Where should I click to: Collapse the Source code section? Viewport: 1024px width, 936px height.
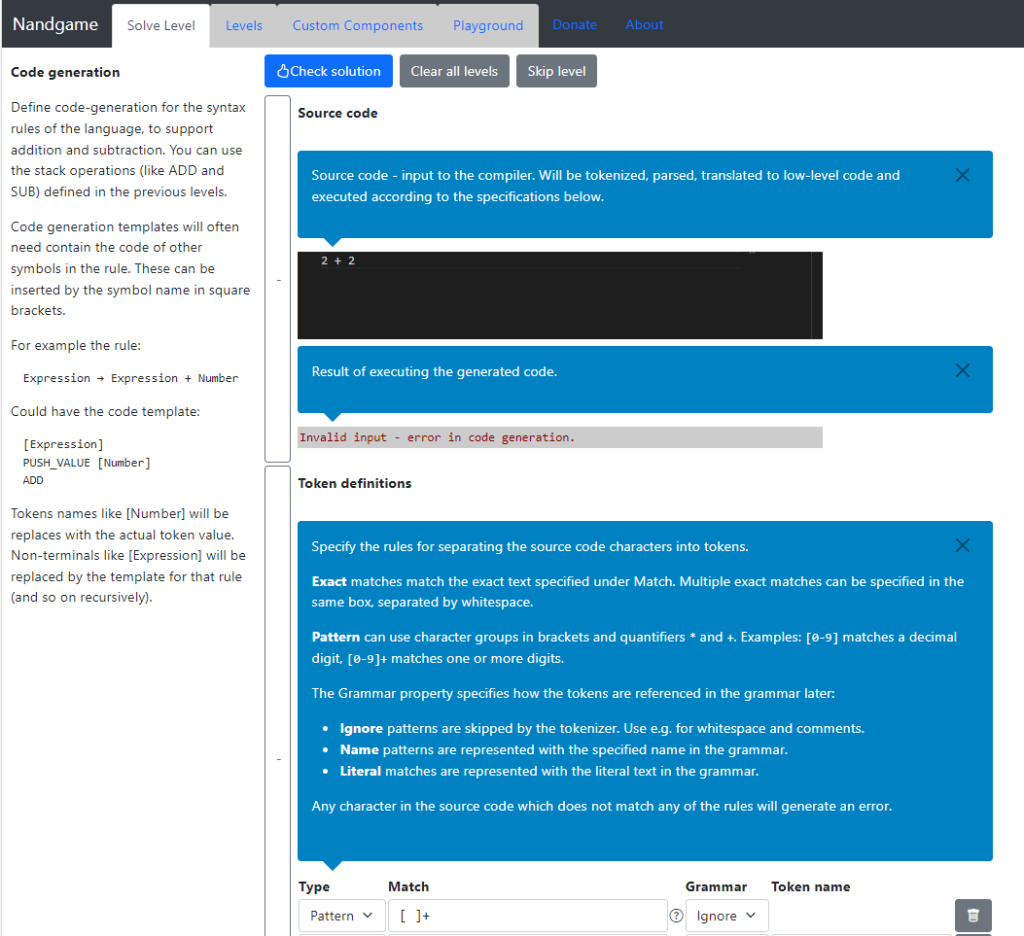pyautogui.click(x=278, y=280)
